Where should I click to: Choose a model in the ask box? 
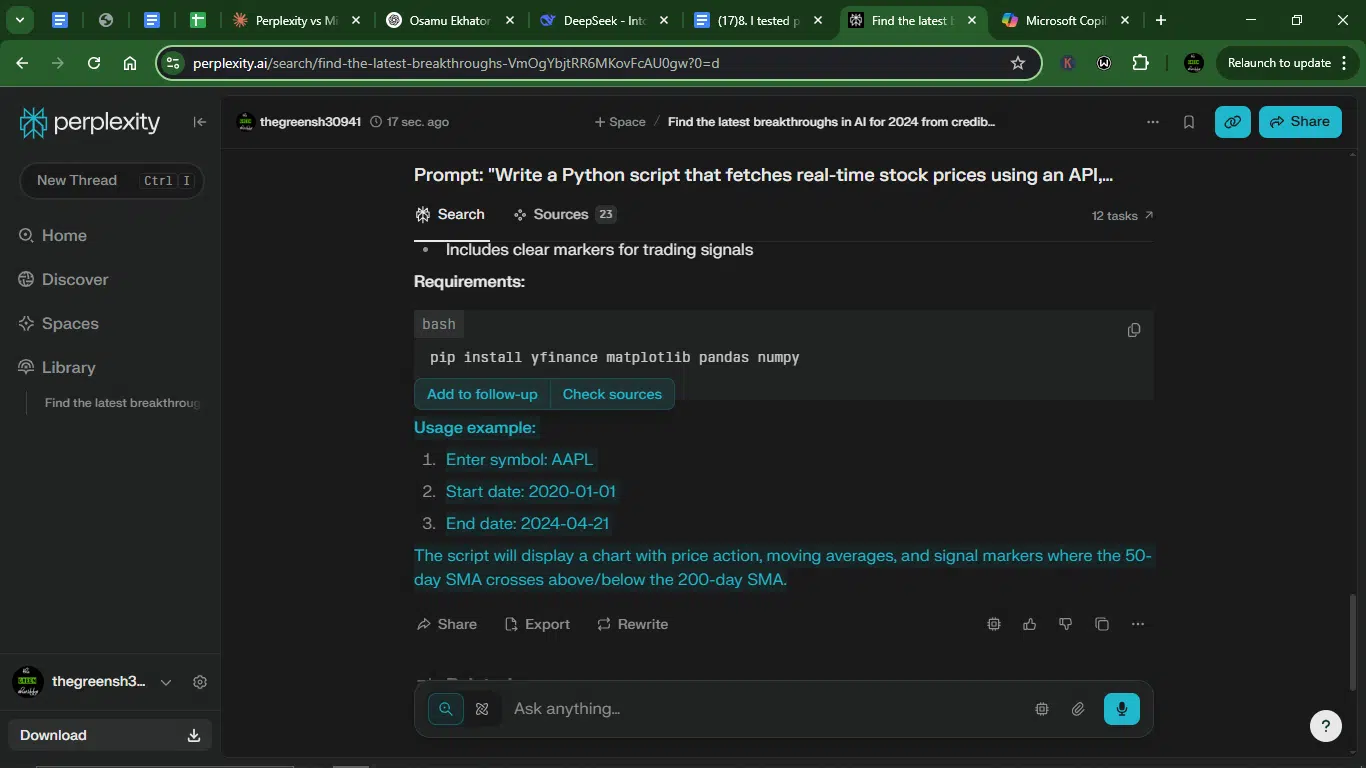point(1042,709)
